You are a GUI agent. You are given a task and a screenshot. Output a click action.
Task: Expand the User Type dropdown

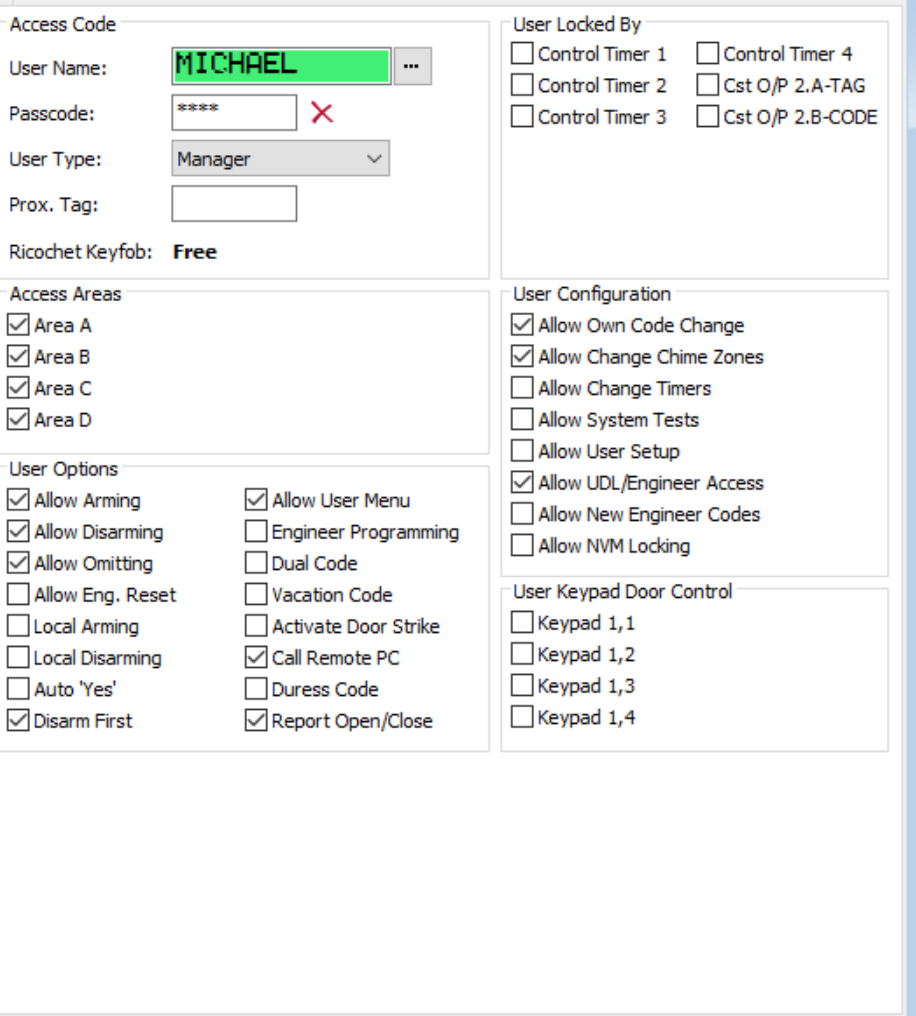tap(280, 159)
